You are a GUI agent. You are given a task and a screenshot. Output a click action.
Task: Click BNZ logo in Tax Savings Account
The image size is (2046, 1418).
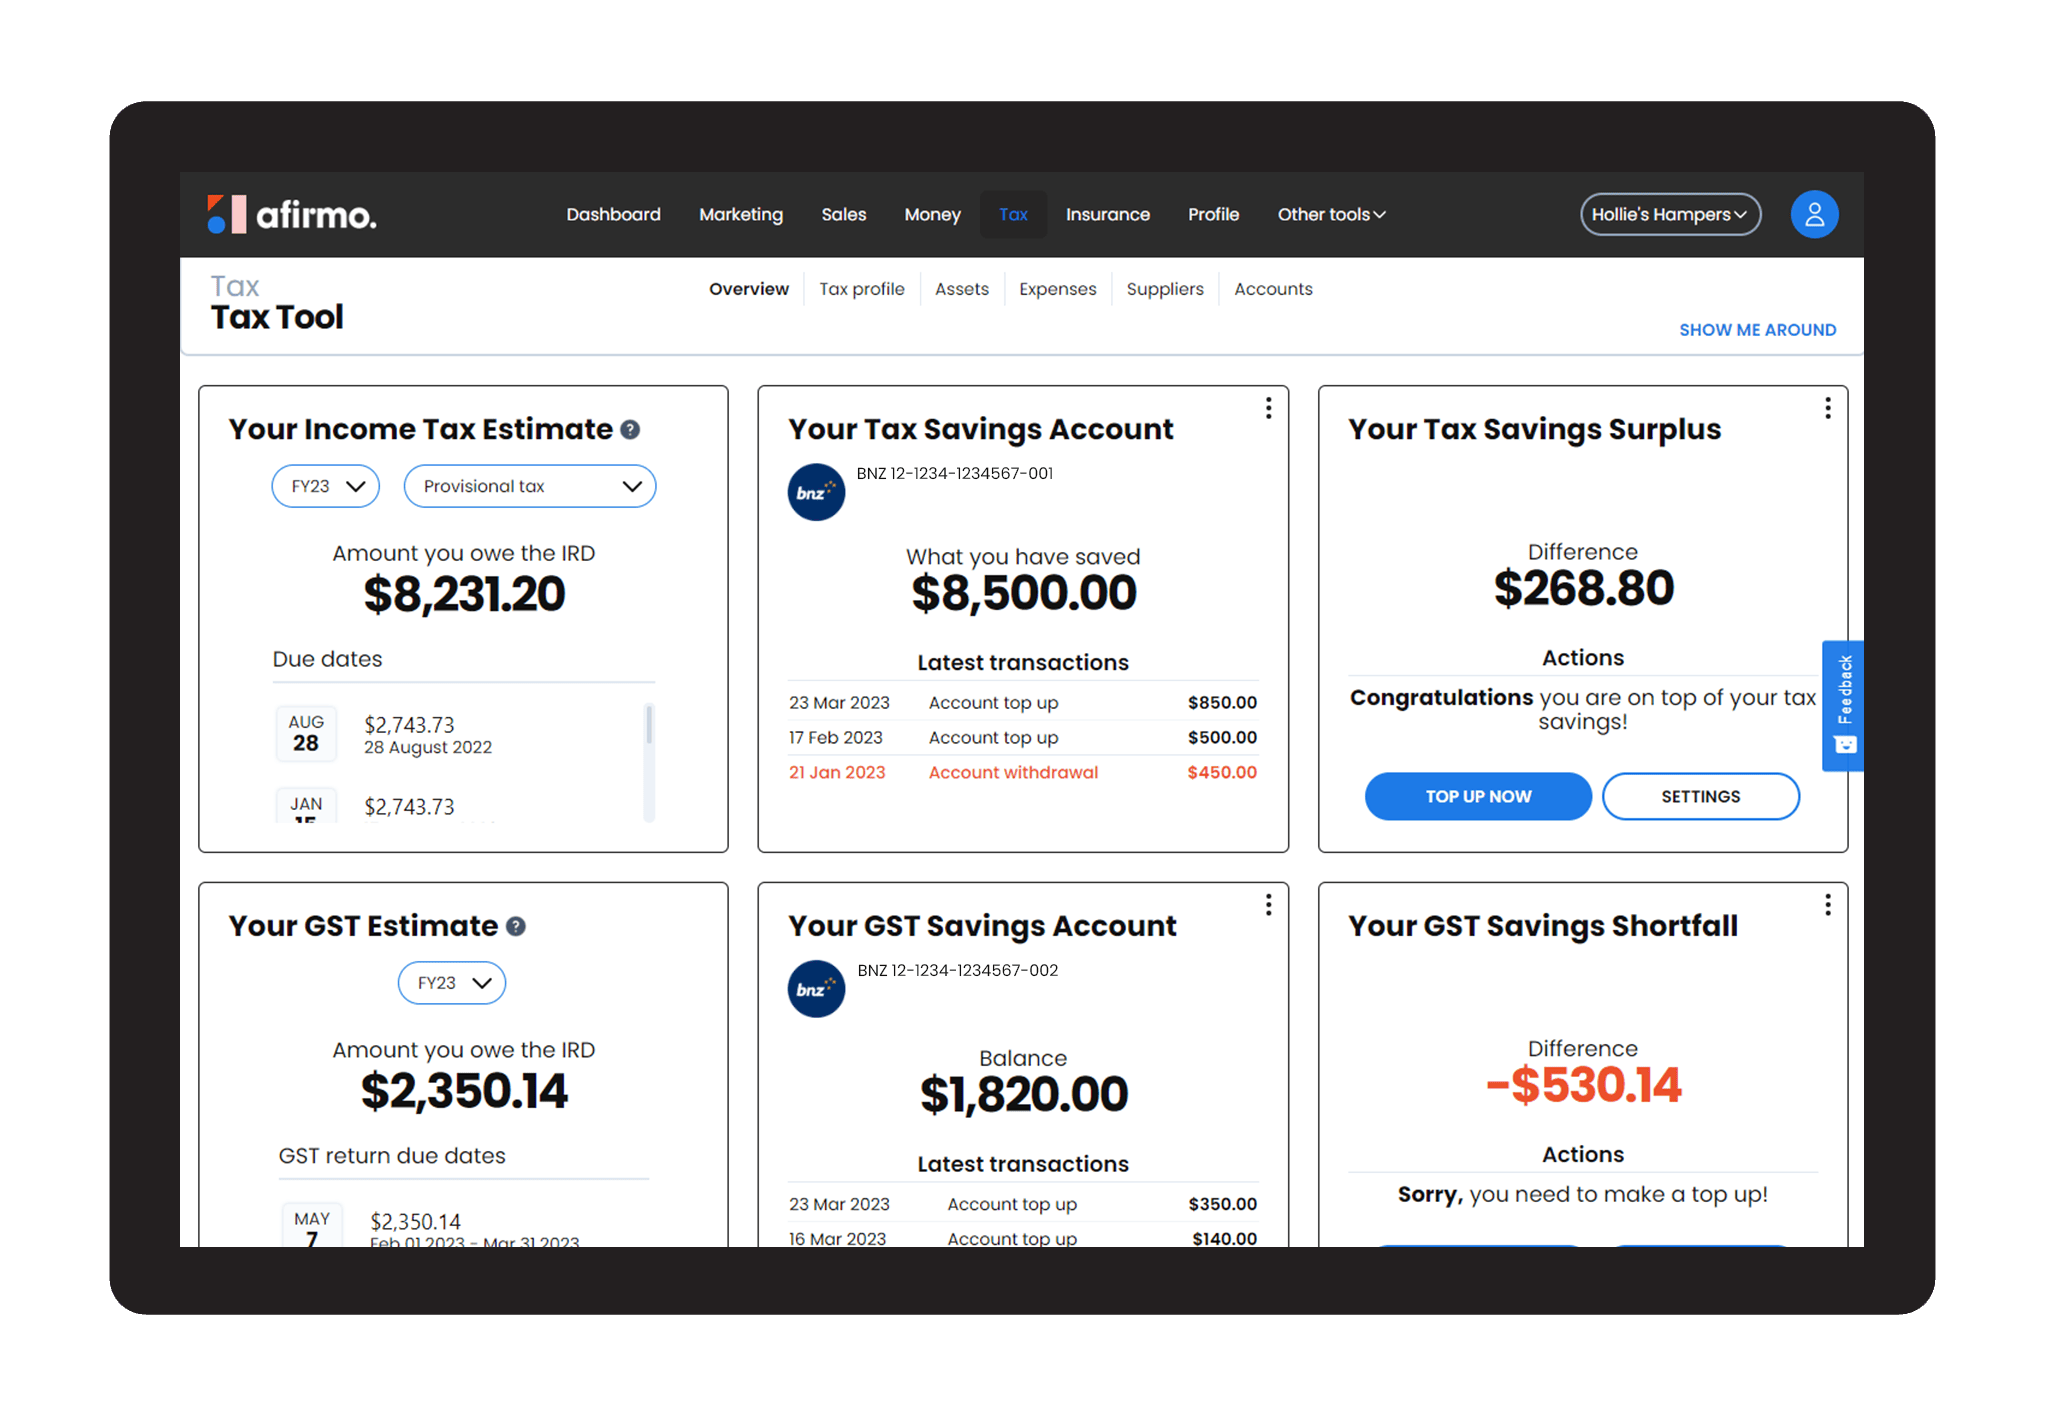816,492
